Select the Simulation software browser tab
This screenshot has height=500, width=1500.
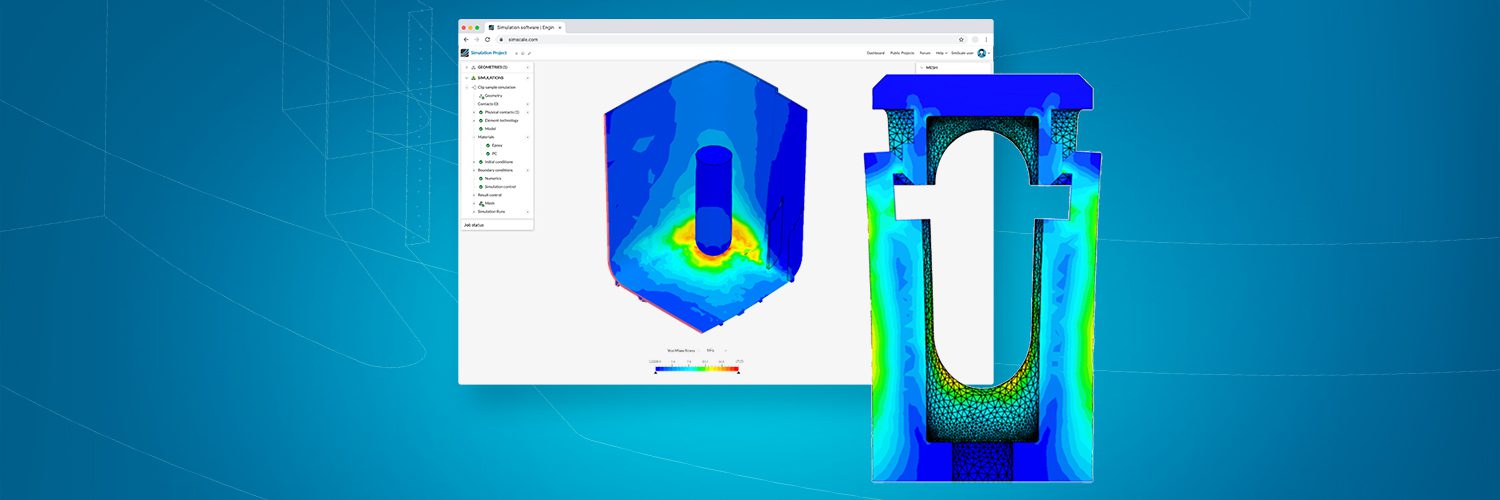tap(525, 27)
